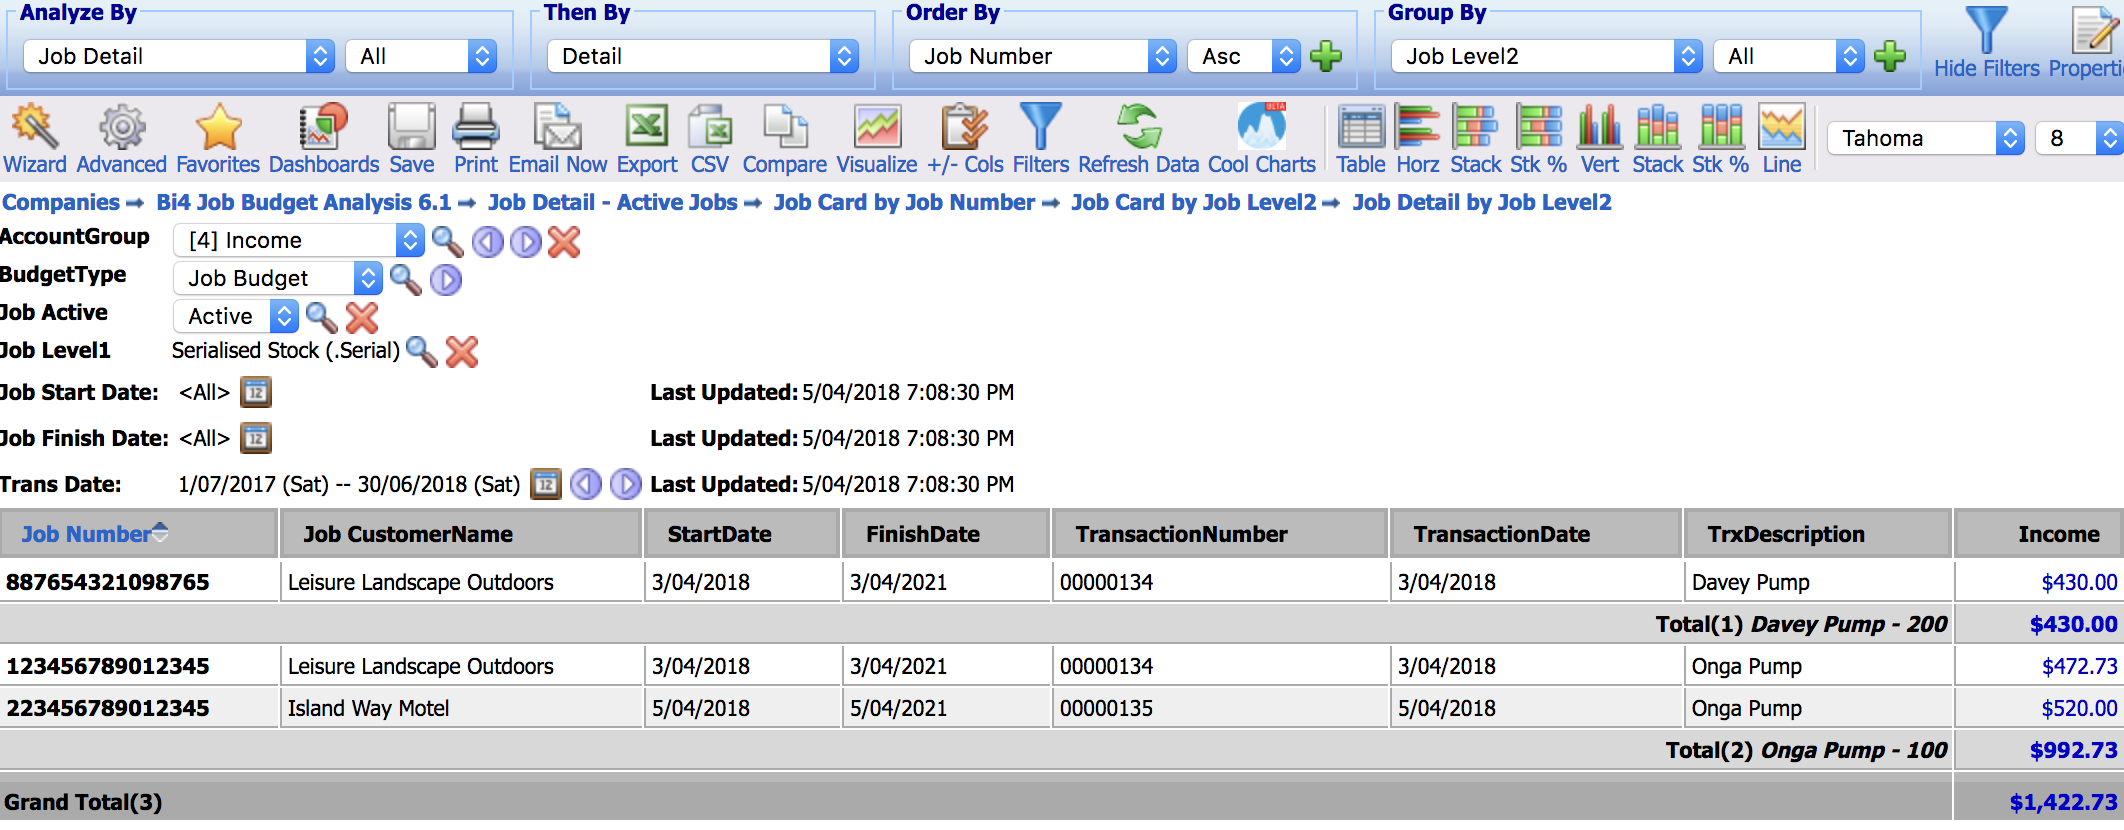Open Then By Detail dropdown
This screenshot has width=2124, height=830.
pos(703,56)
